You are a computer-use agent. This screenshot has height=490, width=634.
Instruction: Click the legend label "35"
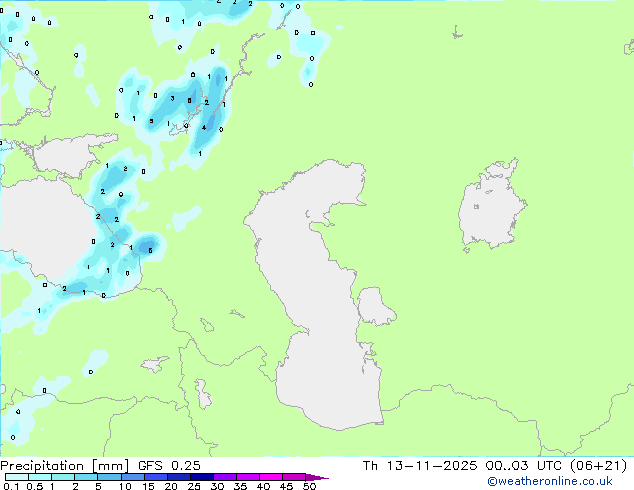click(241, 486)
